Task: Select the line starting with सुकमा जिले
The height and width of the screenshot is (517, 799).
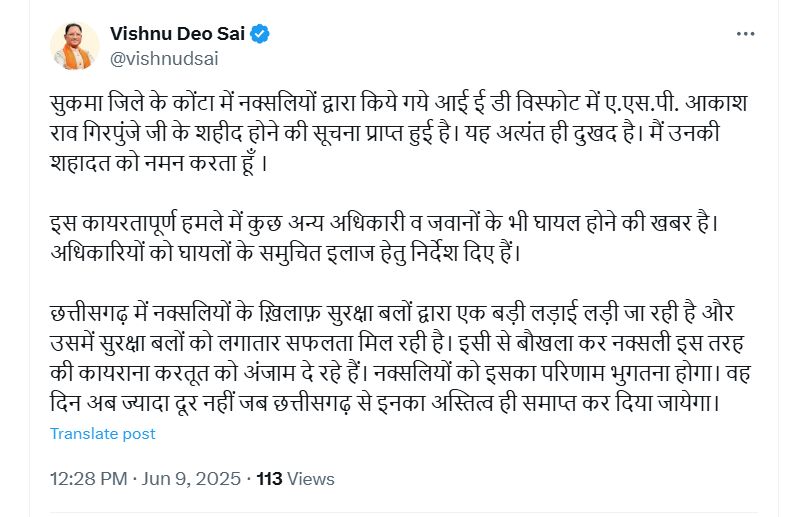Action: point(398,103)
